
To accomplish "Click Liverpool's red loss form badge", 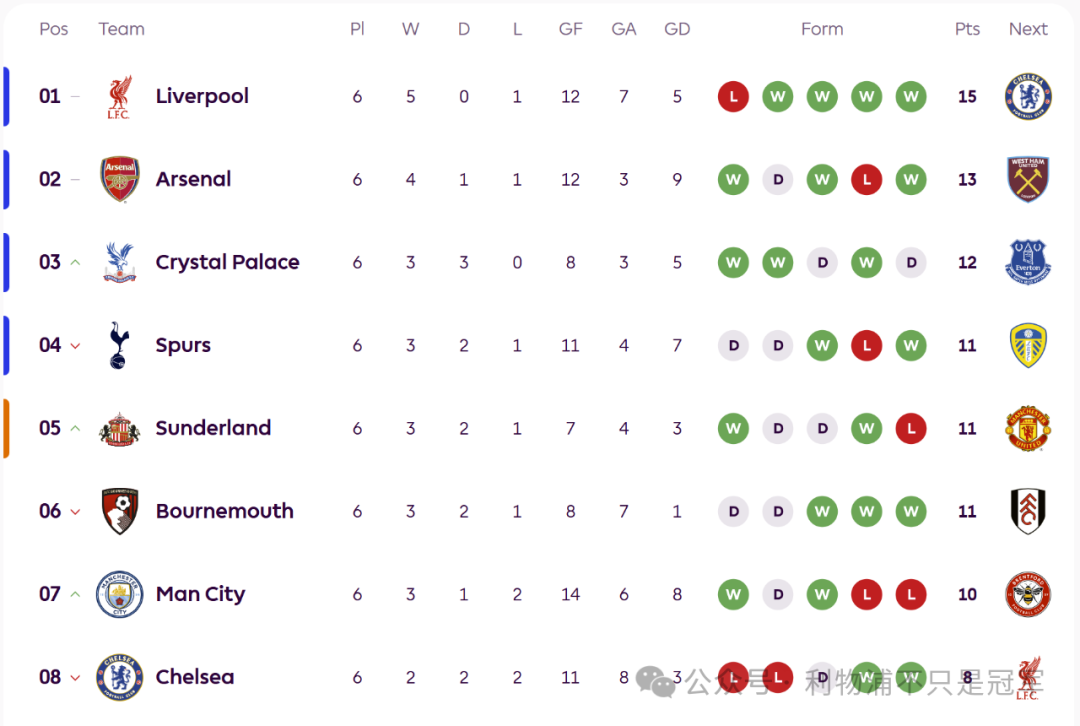I will click(733, 97).
